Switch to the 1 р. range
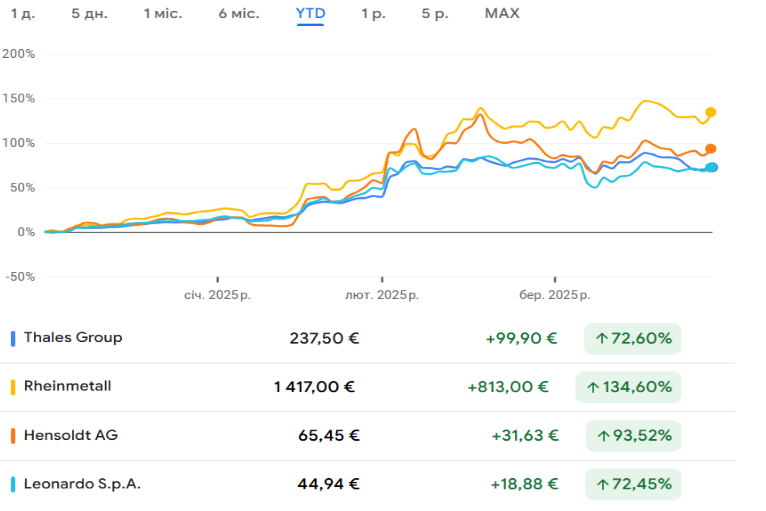Viewport: 766px width, 511px height. 373,14
